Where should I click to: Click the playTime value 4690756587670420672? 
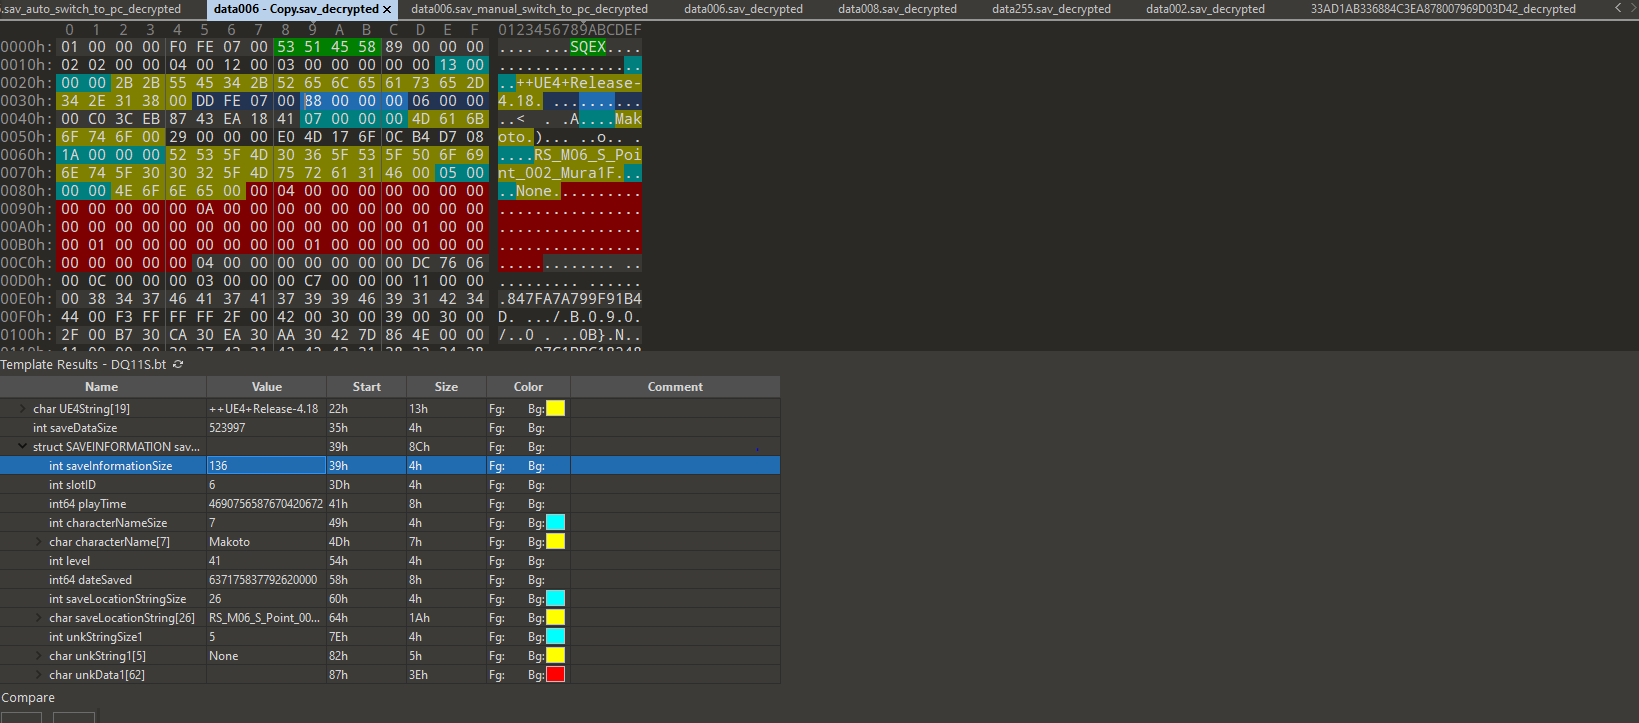coord(266,504)
